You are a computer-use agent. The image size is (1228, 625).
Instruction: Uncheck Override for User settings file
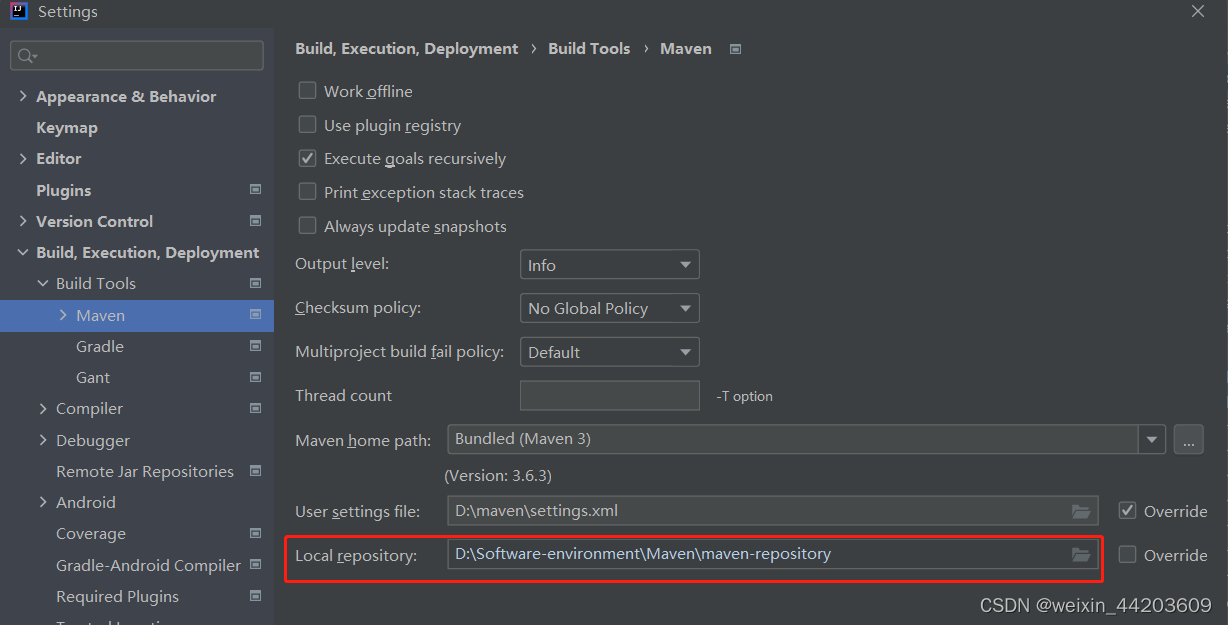(x=1127, y=510)
